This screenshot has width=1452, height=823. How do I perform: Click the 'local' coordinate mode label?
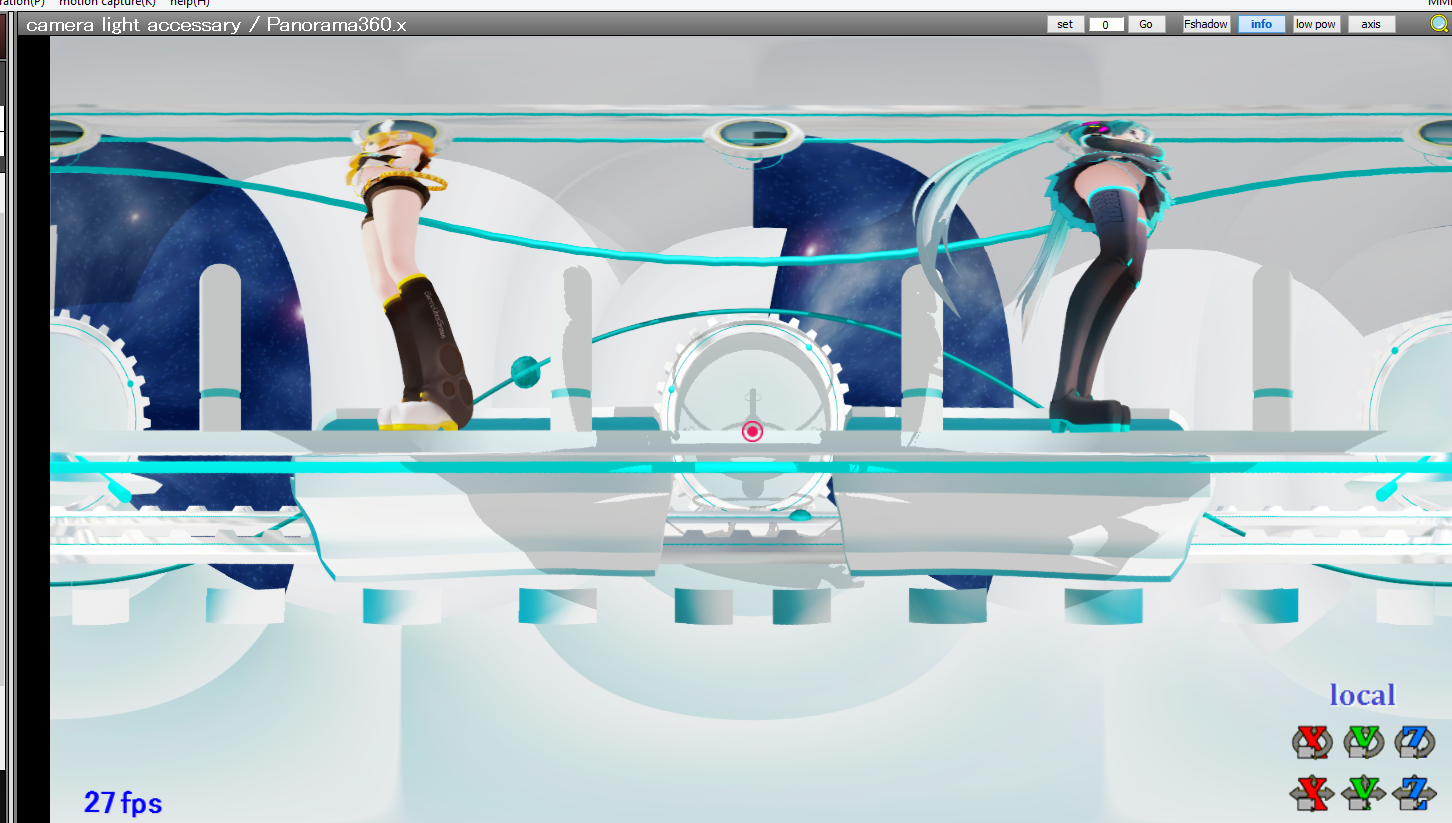tap(1362, 695)
